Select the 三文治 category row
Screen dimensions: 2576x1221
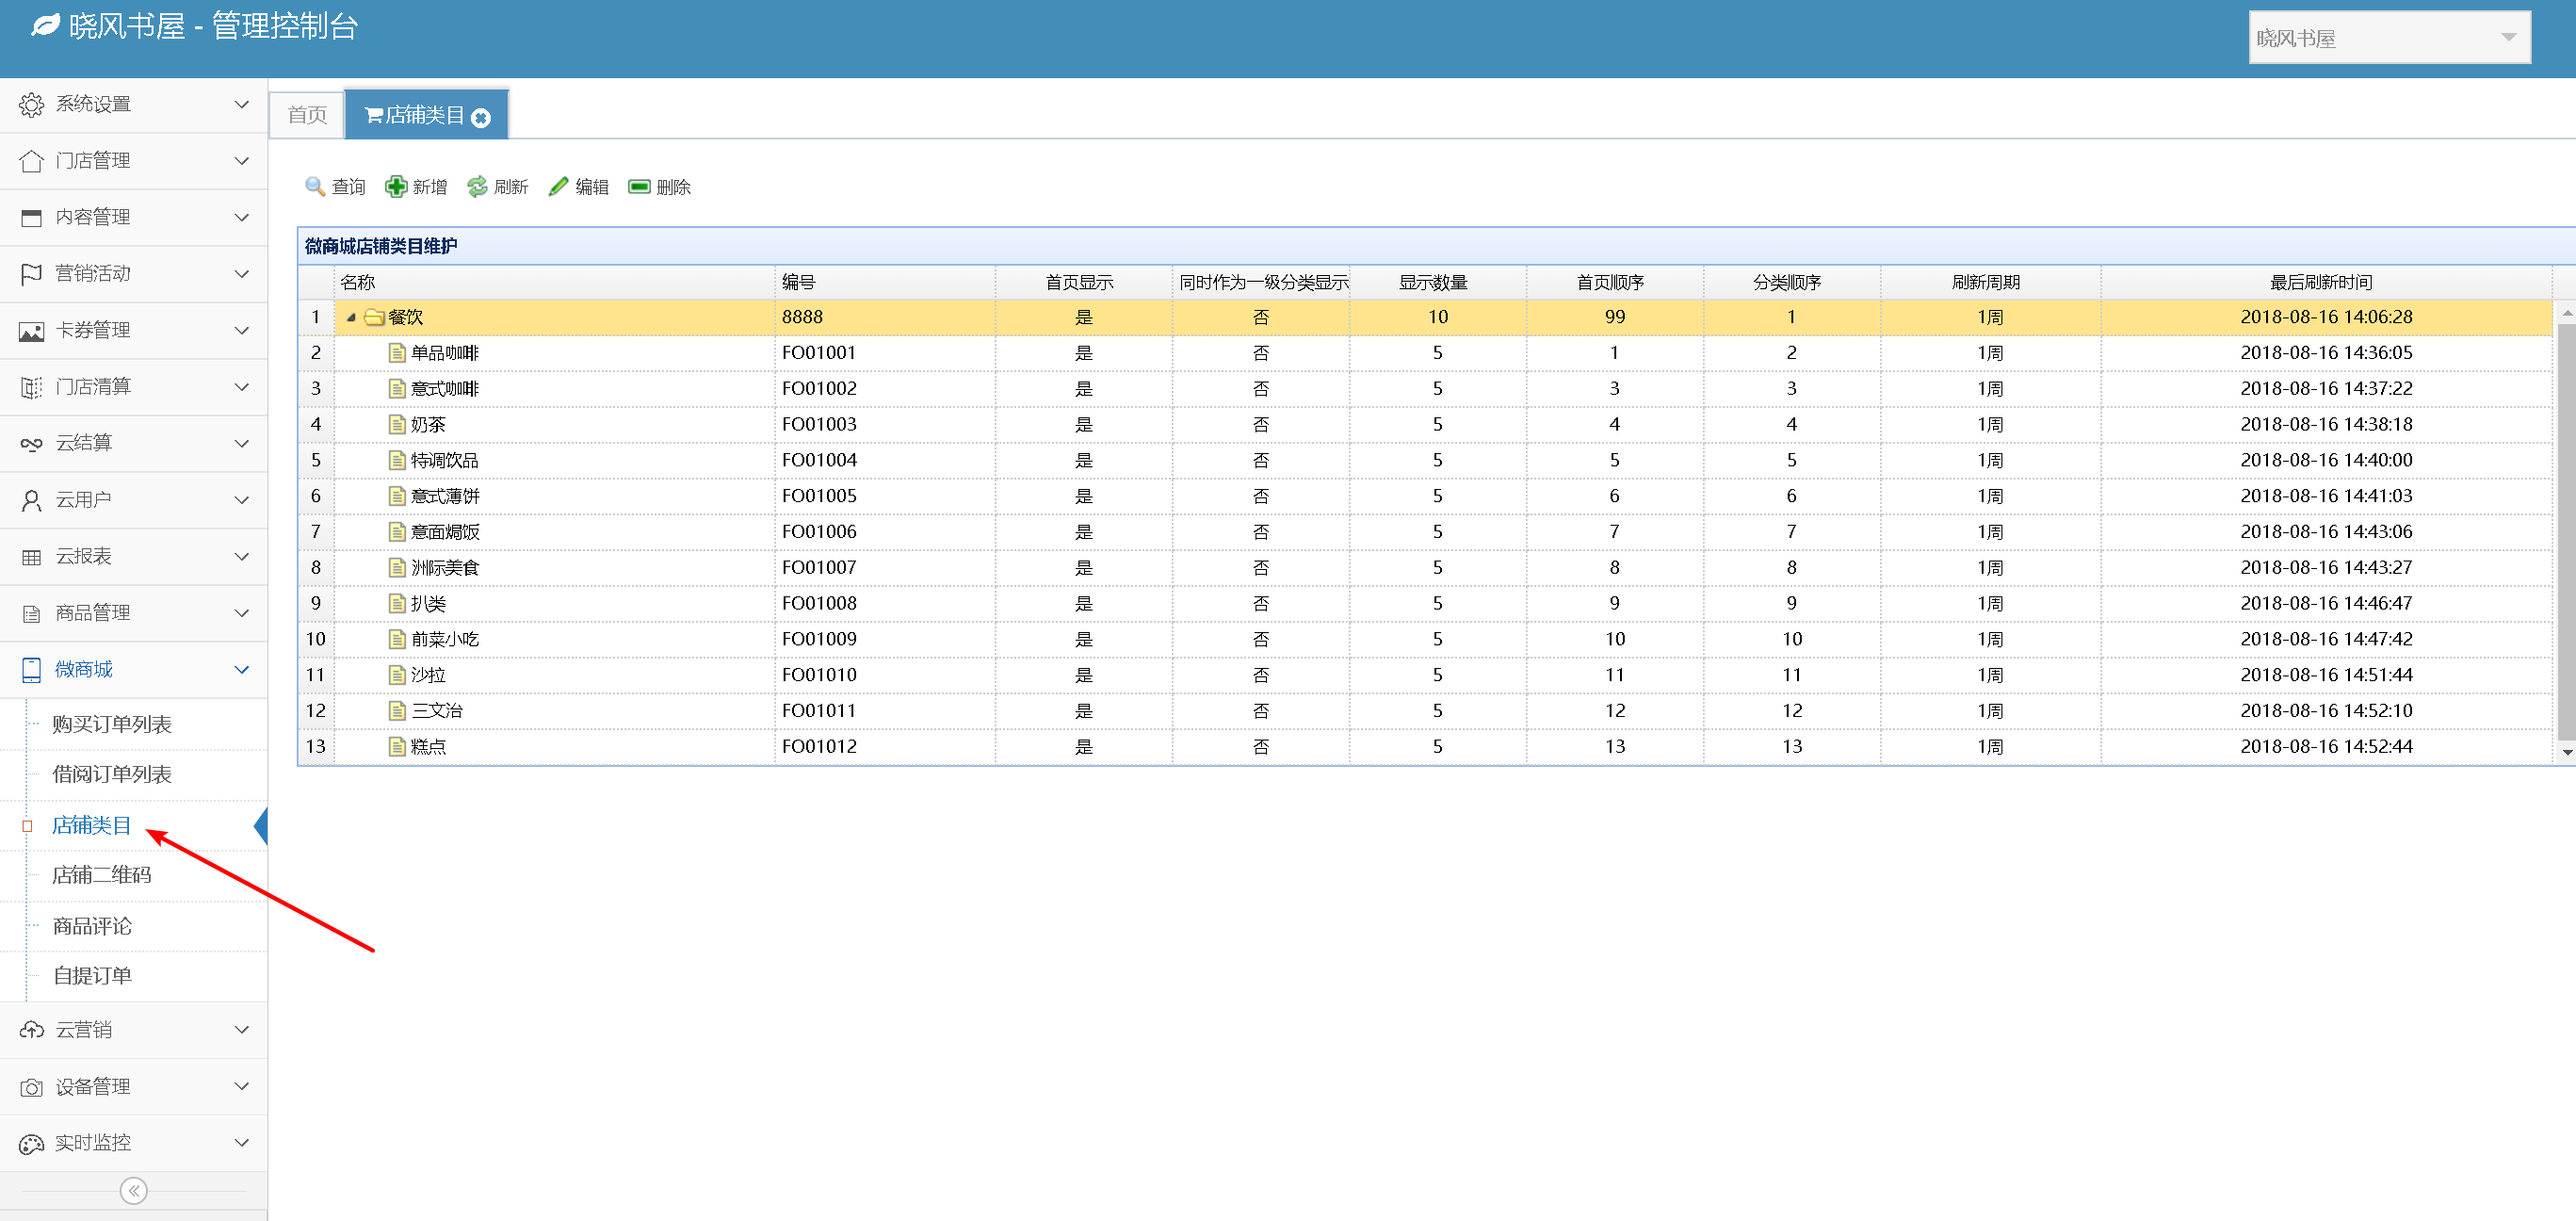coord(437,710)
